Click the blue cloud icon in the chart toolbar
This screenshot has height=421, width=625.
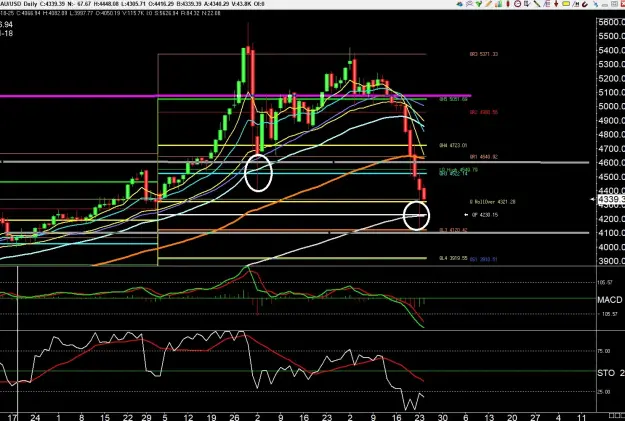(x=460, y=4)
